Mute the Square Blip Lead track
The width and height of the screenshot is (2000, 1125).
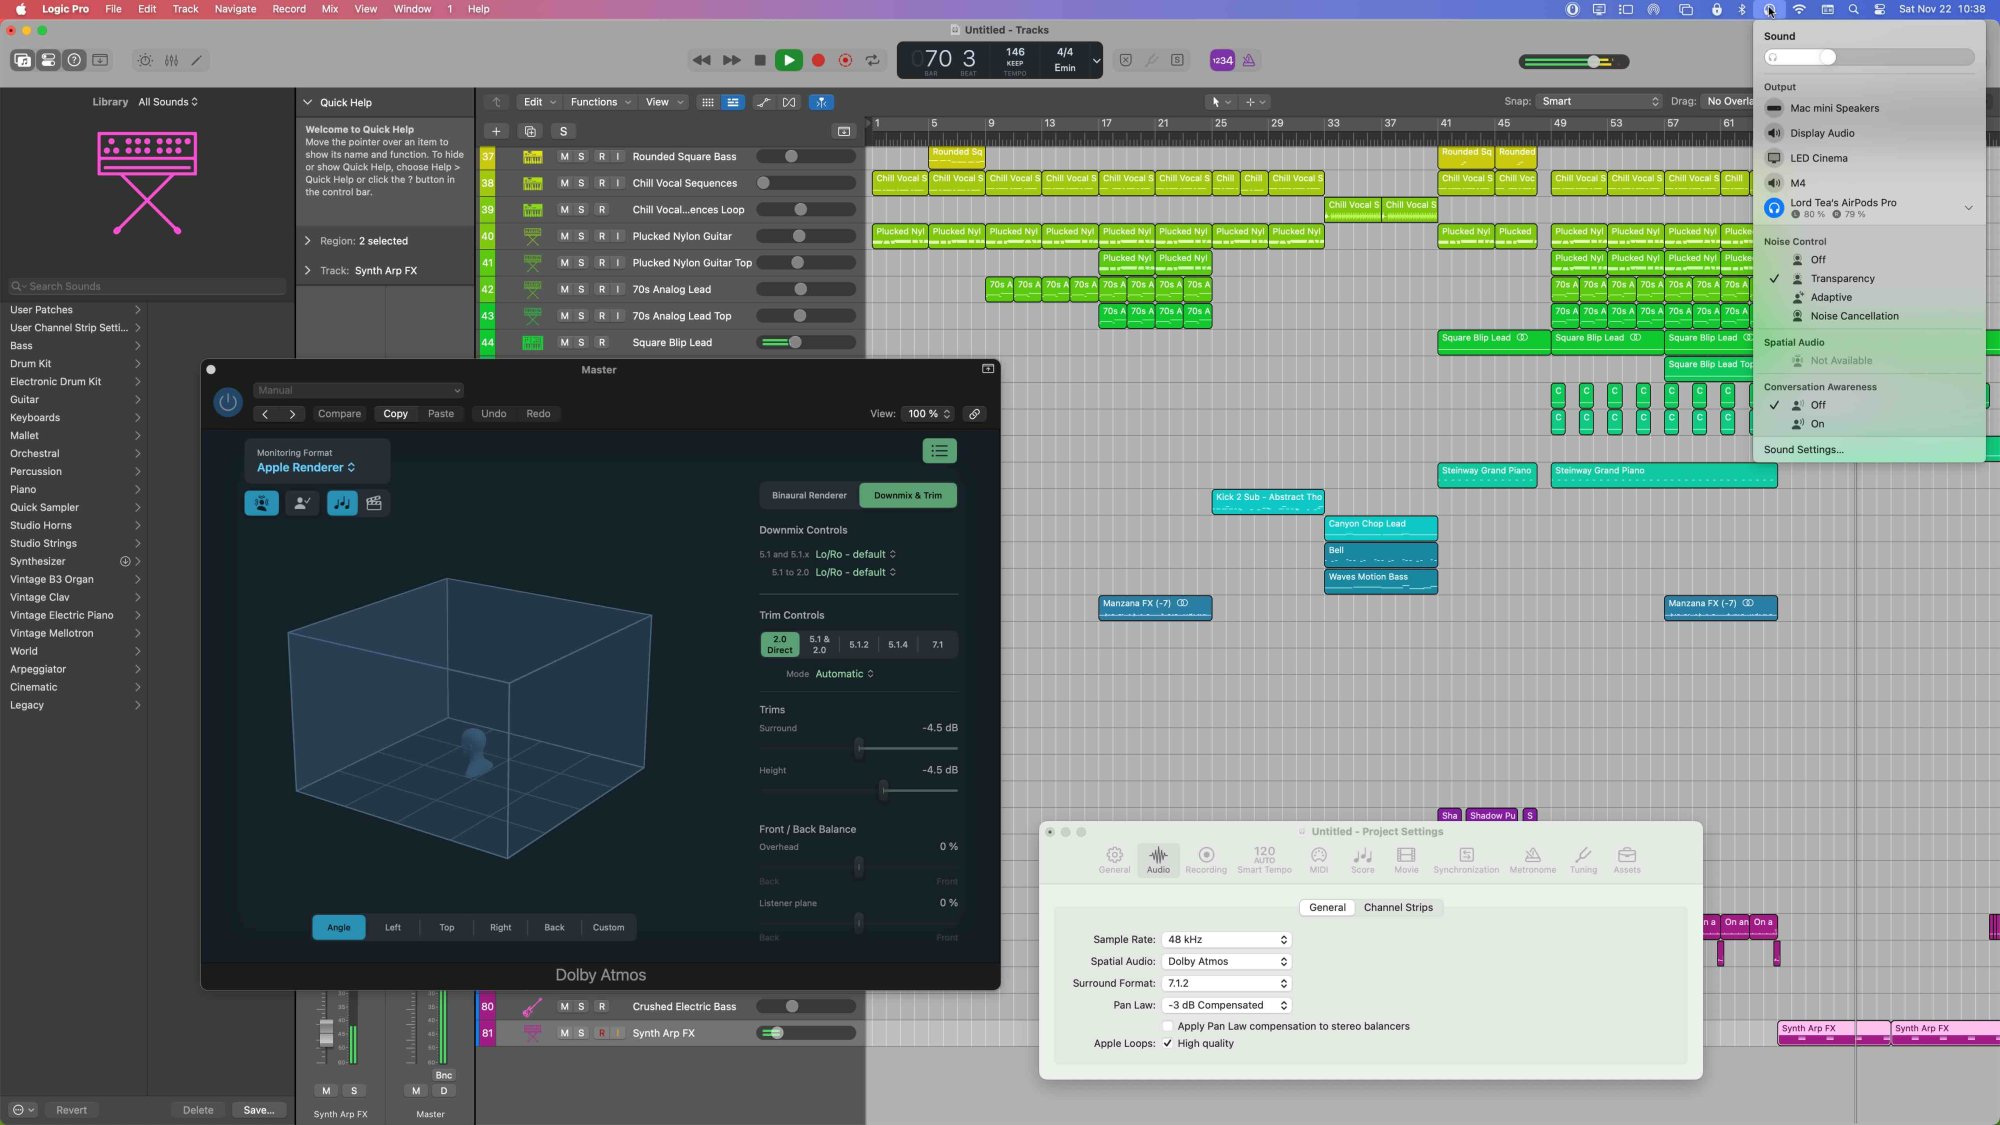coord(564,343)
